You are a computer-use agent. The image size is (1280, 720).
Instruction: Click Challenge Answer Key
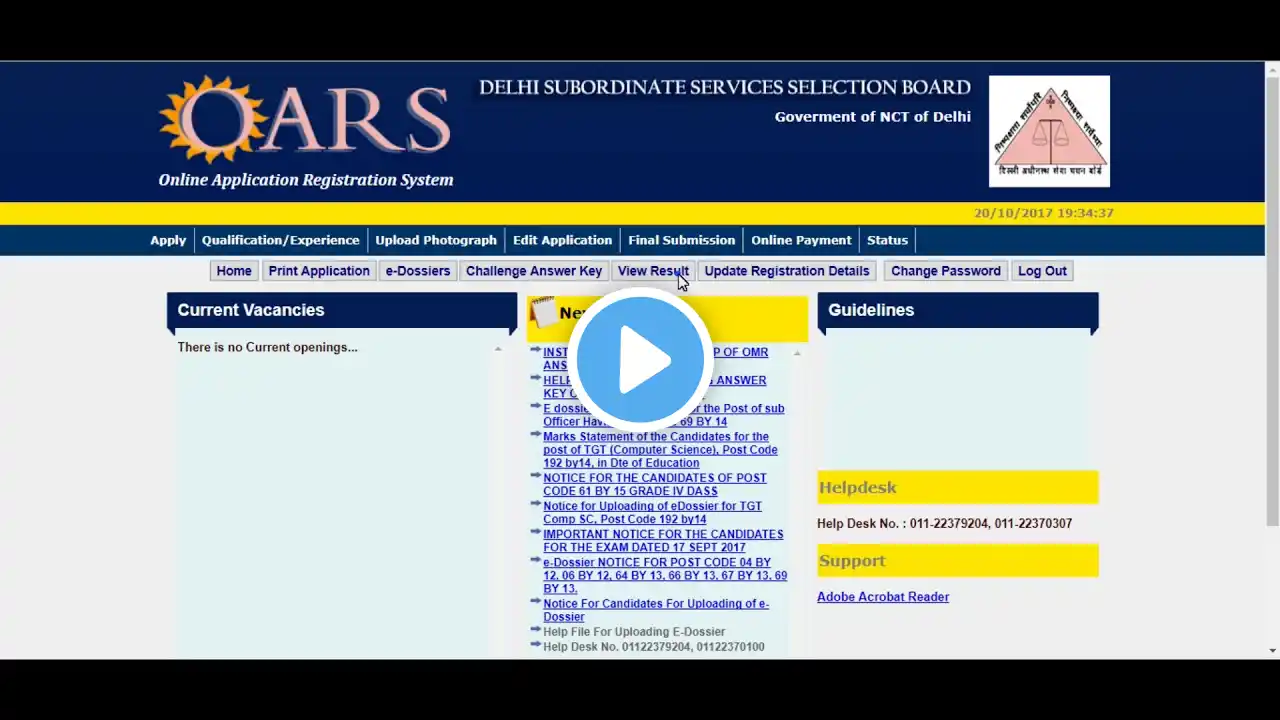click(x=534, y=271)
